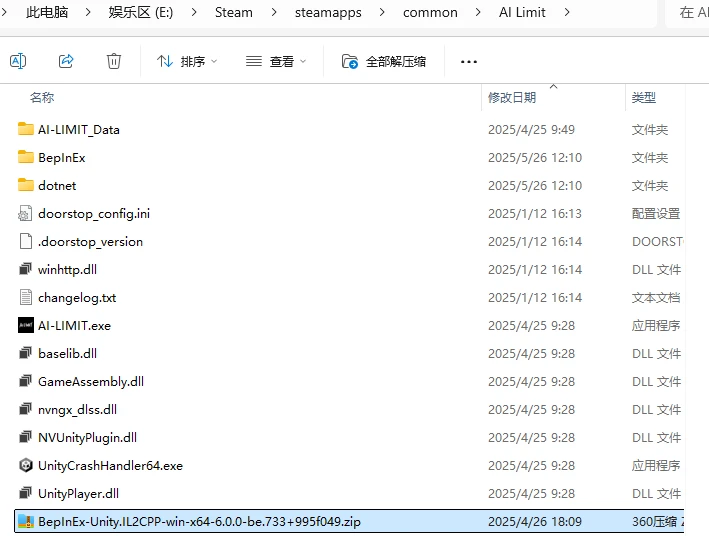Select the BepInEx folder icon
The height and width of the screenshot is (536, 709).
[x=26, y=157]
